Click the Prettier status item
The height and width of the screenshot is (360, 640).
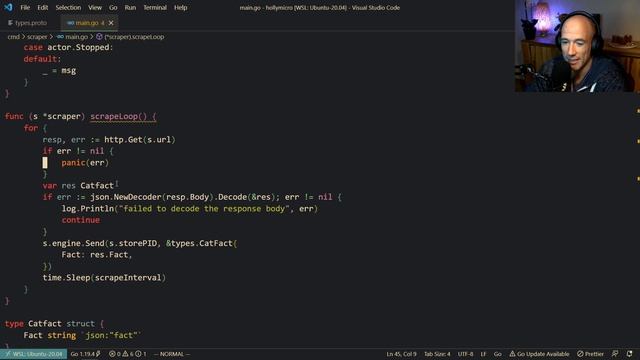coord(590,354)
